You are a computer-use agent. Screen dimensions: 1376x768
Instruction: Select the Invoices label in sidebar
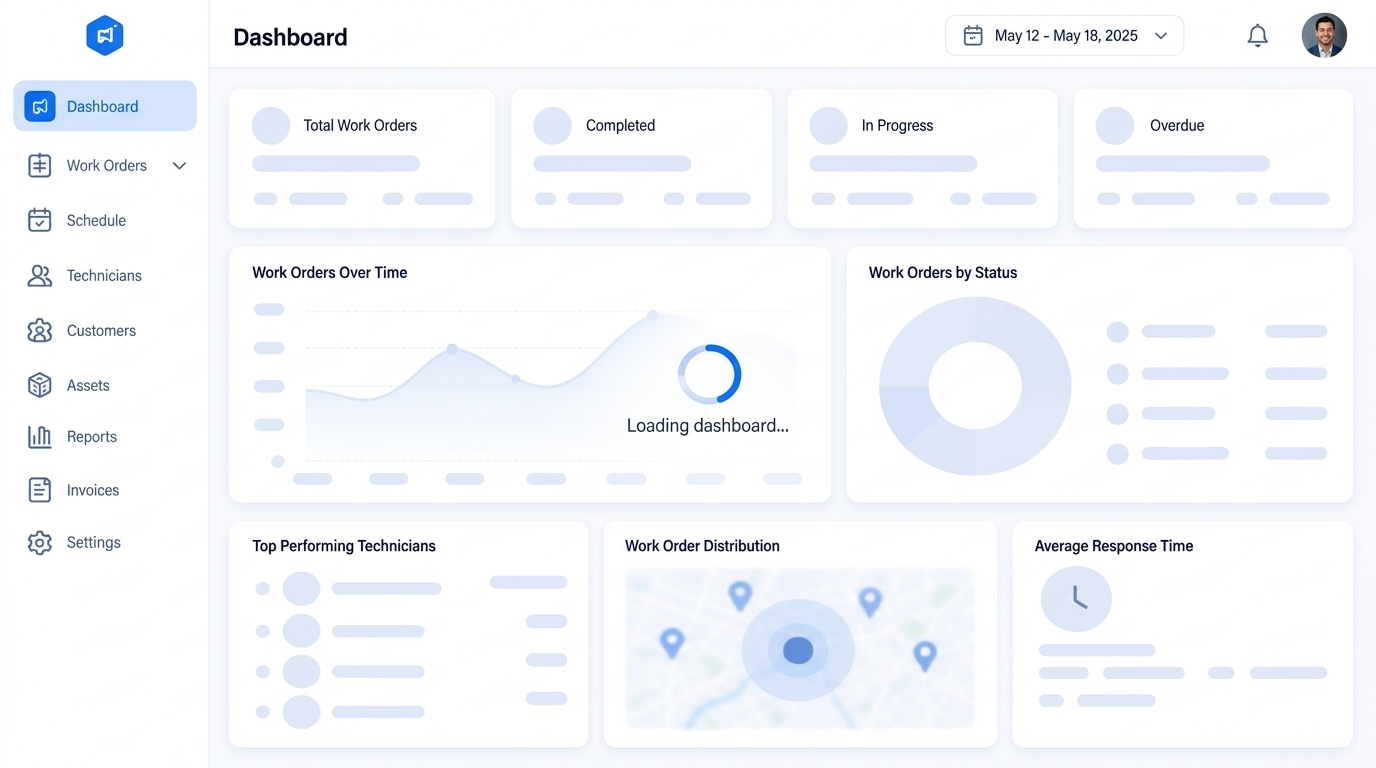93,490
